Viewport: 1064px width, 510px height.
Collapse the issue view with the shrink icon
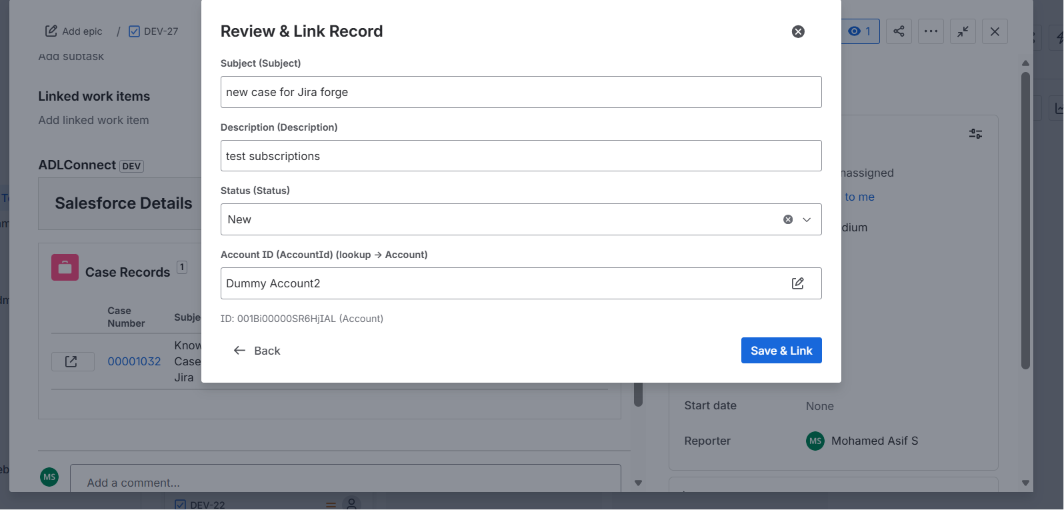963,31
